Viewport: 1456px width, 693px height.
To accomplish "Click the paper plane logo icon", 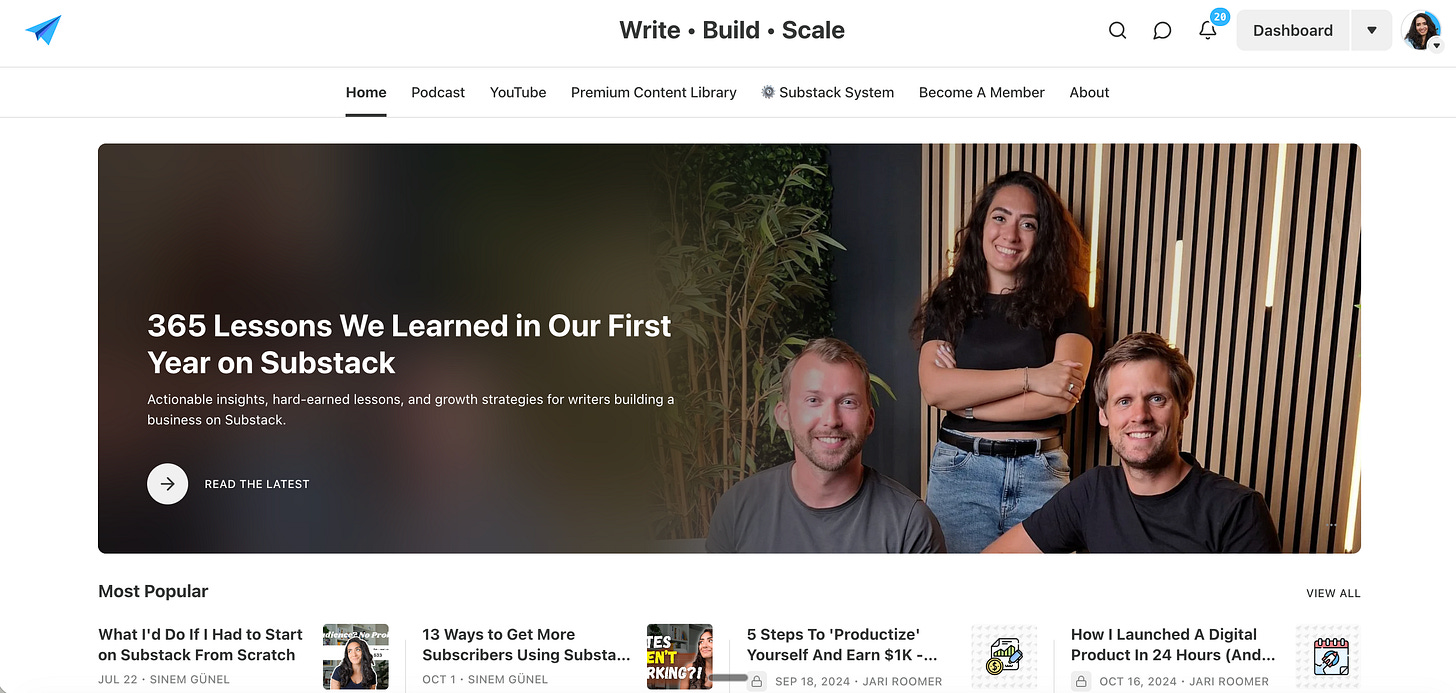I will click(43, 30).
